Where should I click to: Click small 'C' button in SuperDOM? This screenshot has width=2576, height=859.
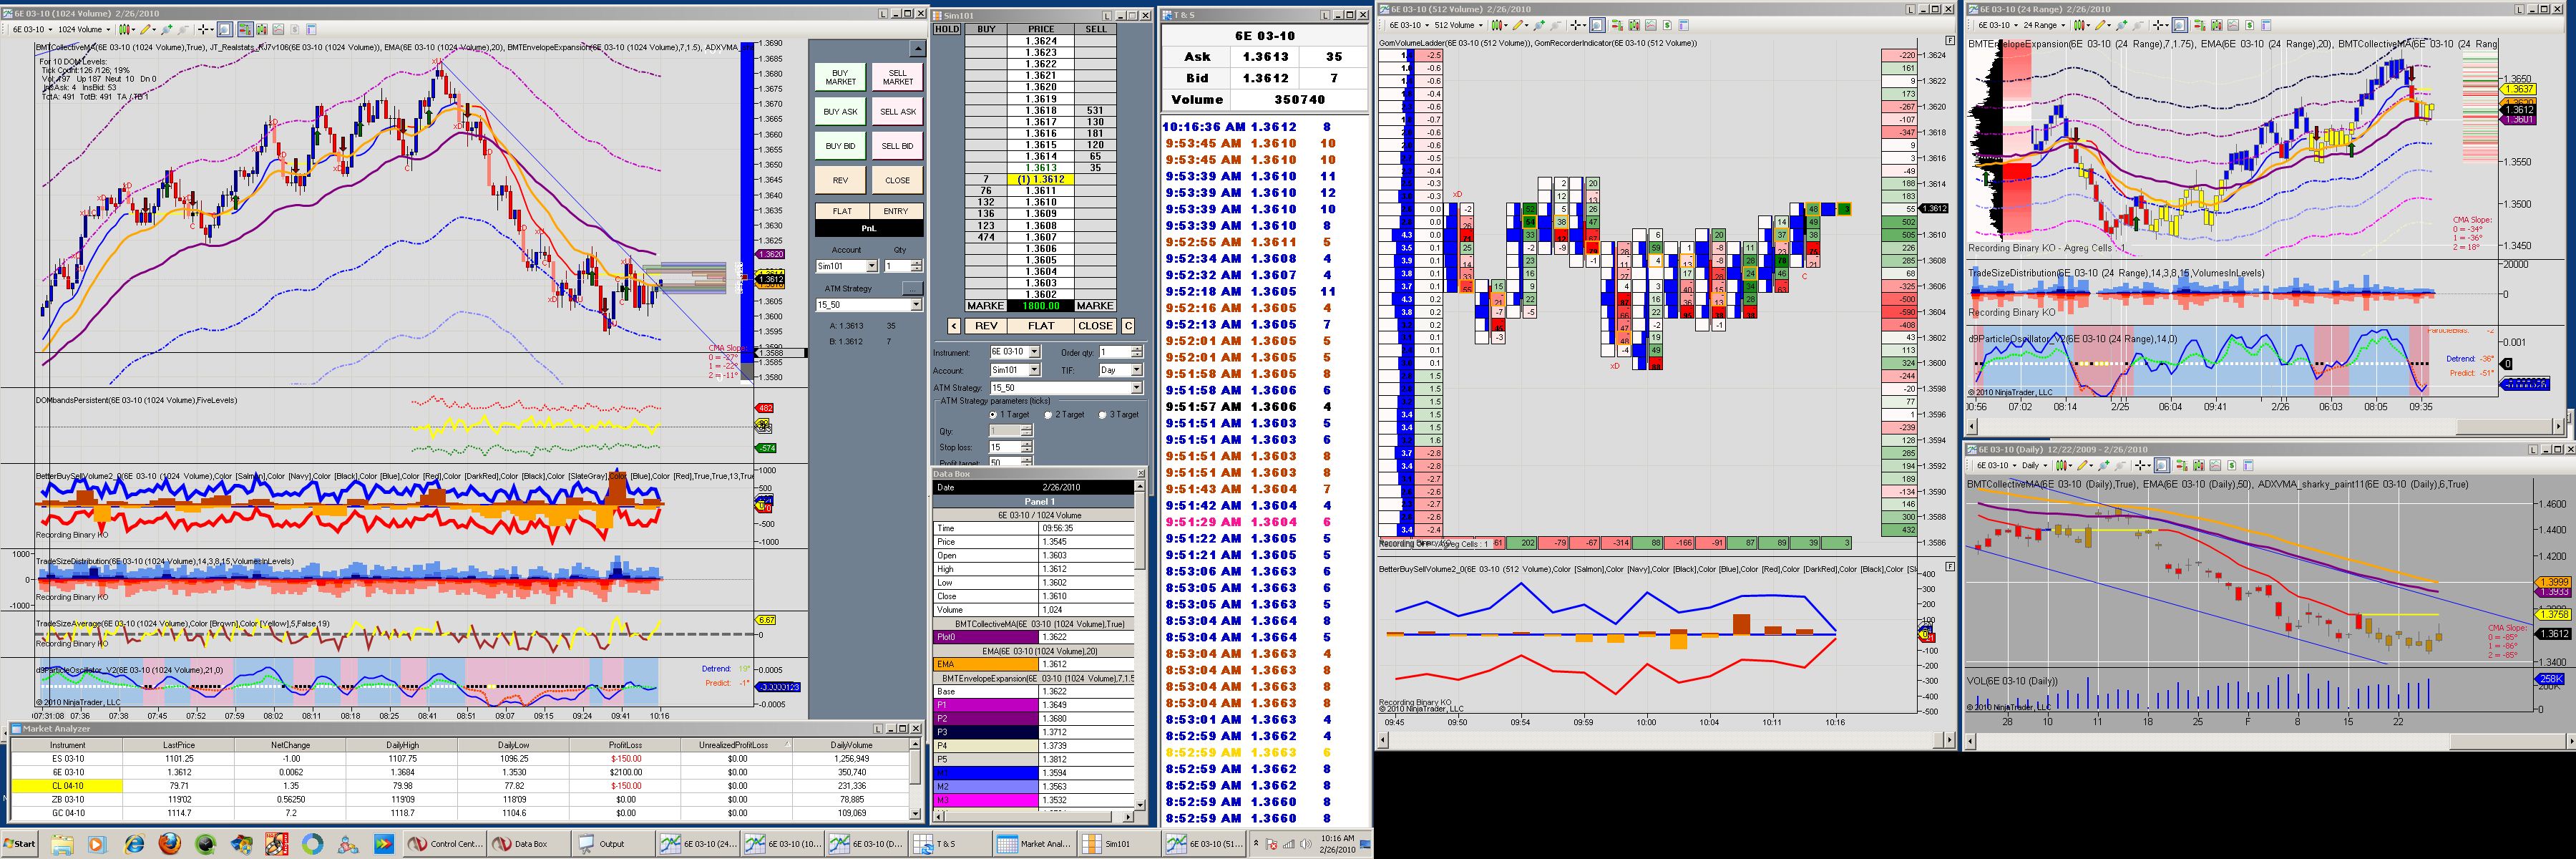pyautogui.click(x=1128, y=326)
